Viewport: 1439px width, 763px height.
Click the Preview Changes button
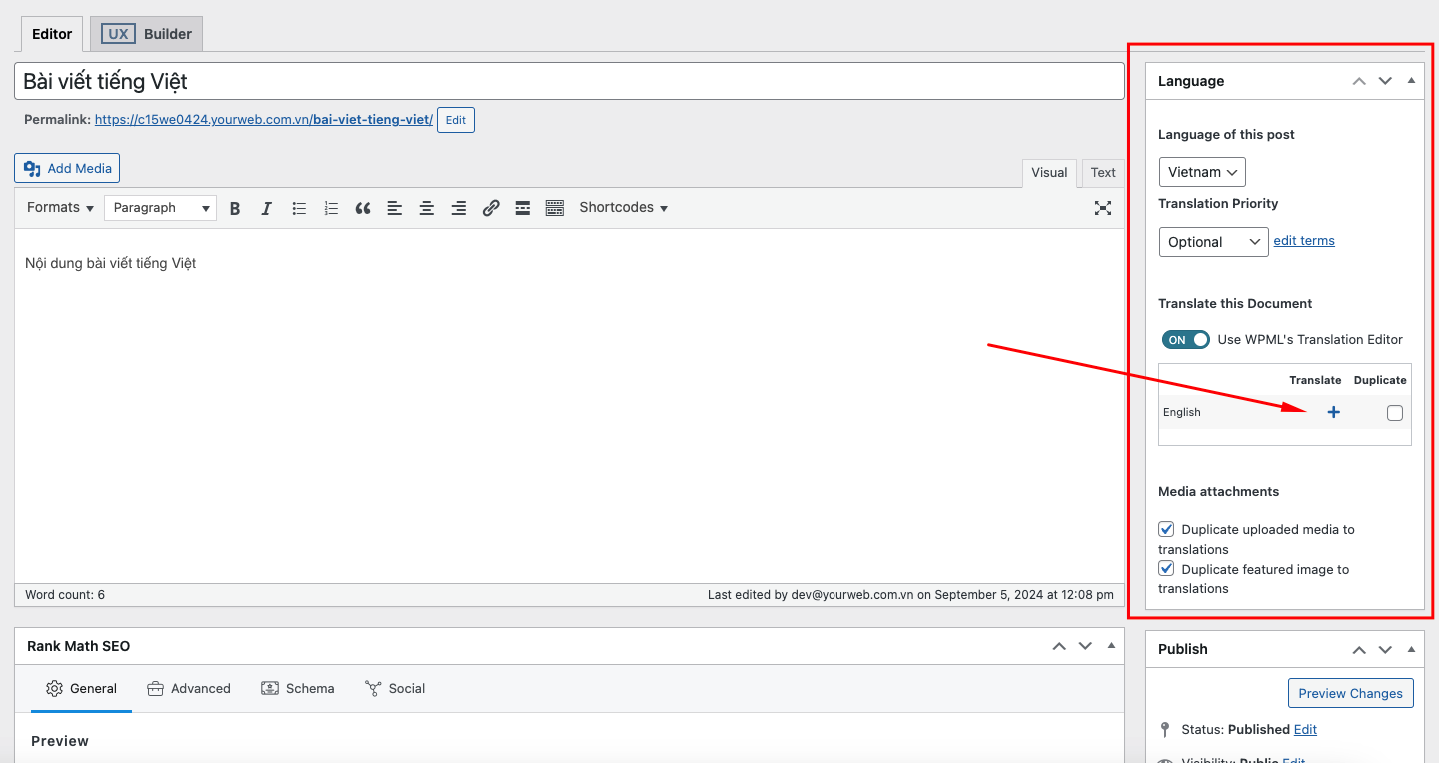(x=1350, y=693)
